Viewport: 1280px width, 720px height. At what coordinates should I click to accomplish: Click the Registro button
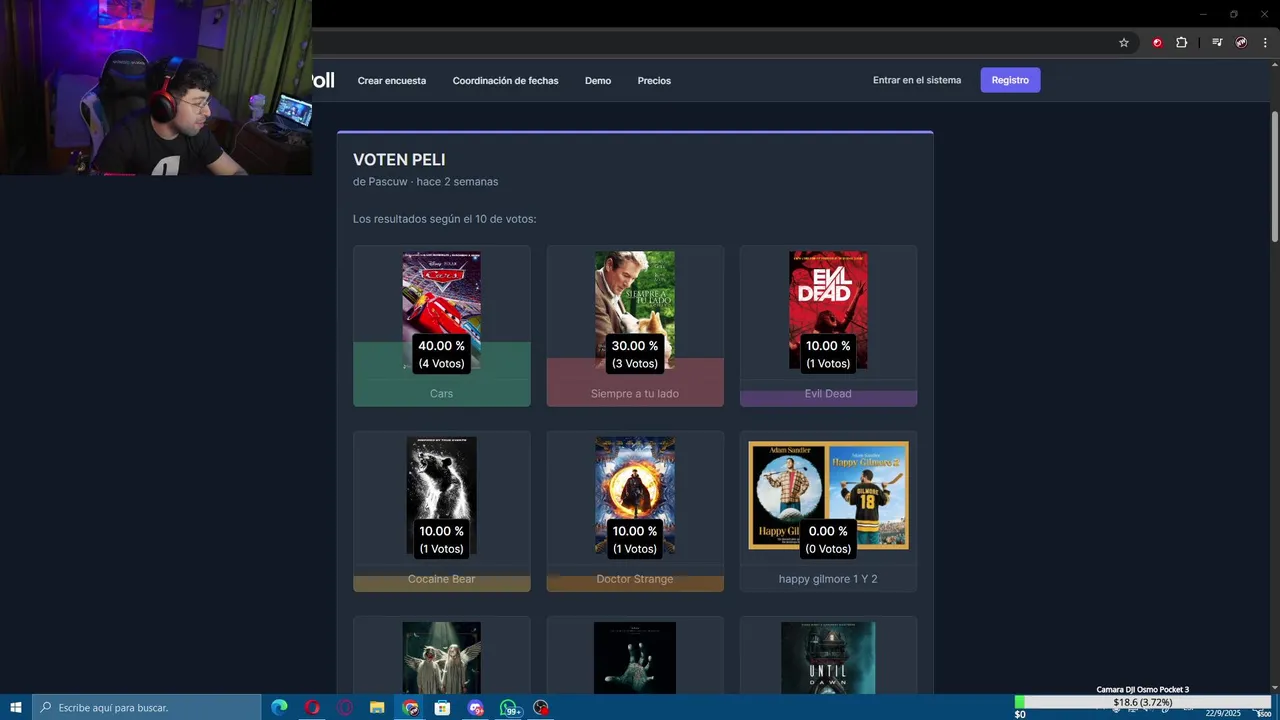coord(1010,80)
